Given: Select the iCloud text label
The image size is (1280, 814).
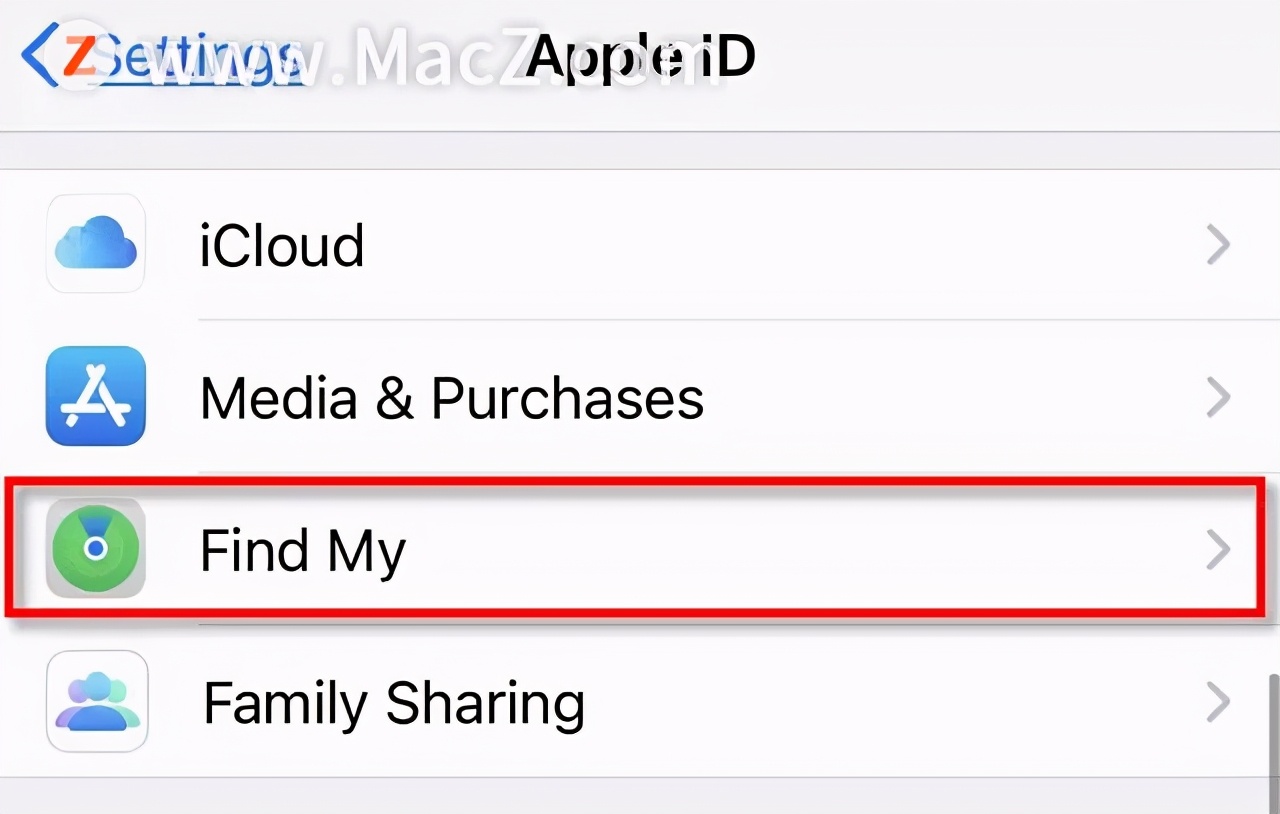Looking at the screenshot, I should click(281, 246).
